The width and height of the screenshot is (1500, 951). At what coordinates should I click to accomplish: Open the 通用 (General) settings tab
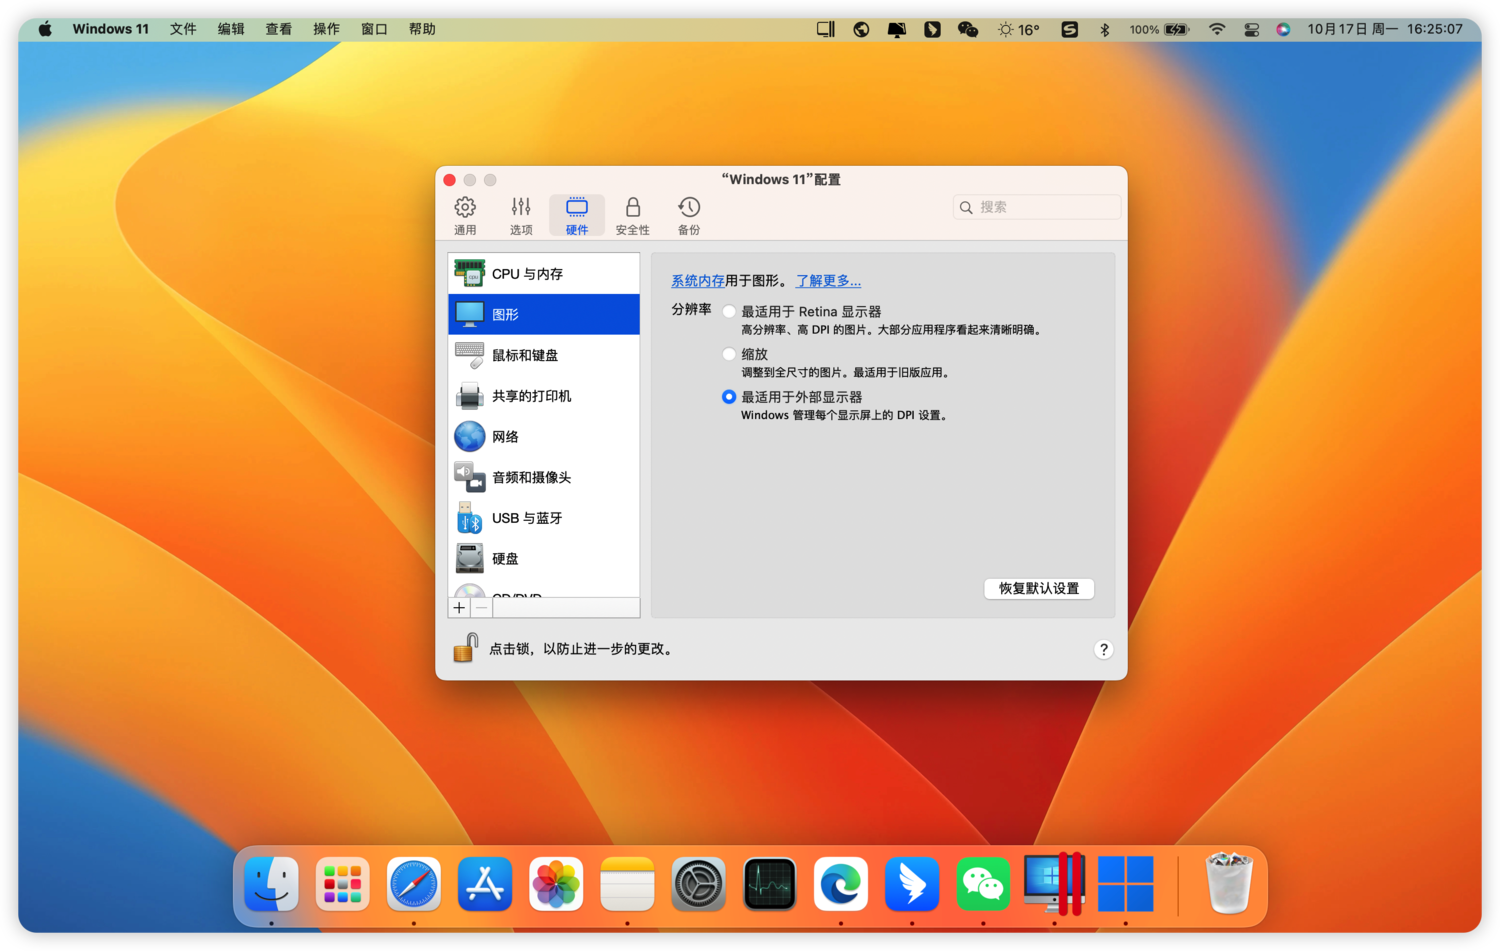tap(465, 215)
